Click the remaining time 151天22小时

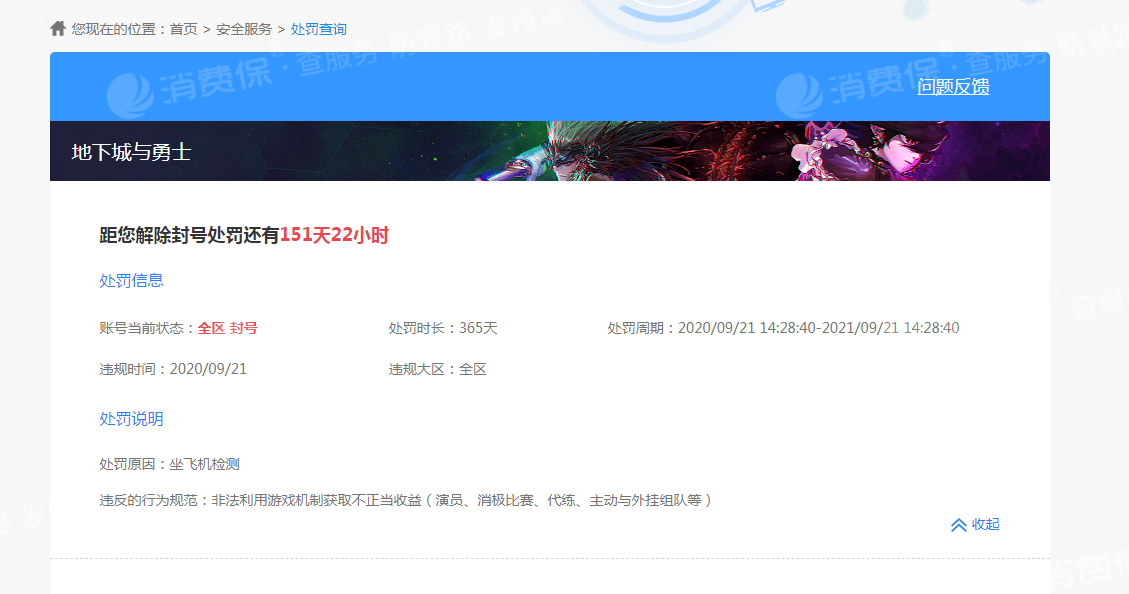[334, 235]
